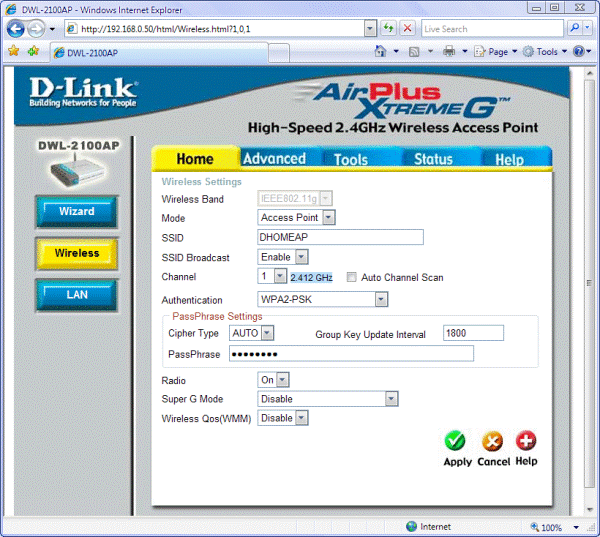
Task: Open a new blank browser tab
Action: click(279, 53)
